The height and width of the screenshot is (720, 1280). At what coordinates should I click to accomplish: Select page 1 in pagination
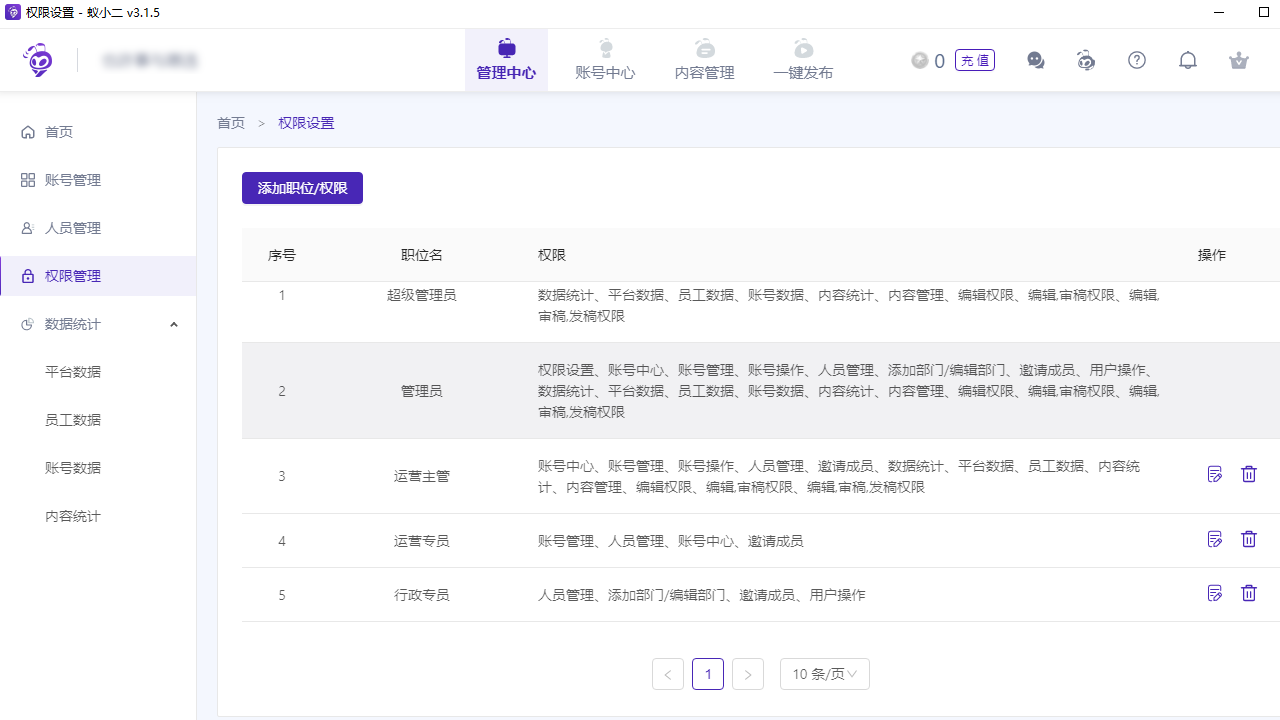coord(708,674)
